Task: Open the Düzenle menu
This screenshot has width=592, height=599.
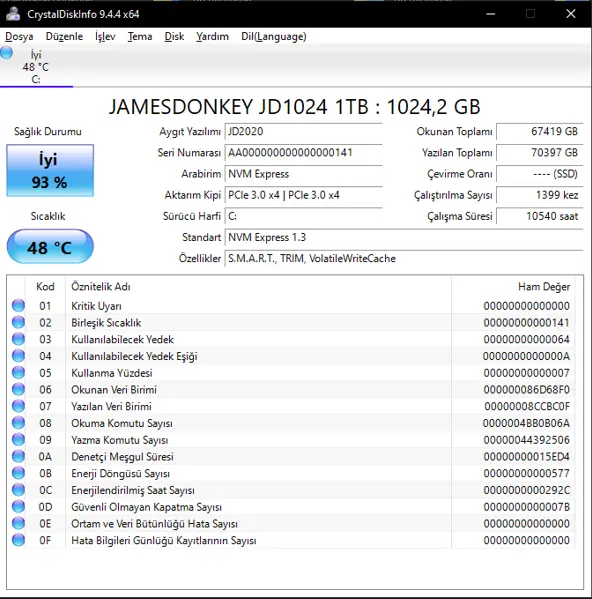Action: 64,36
